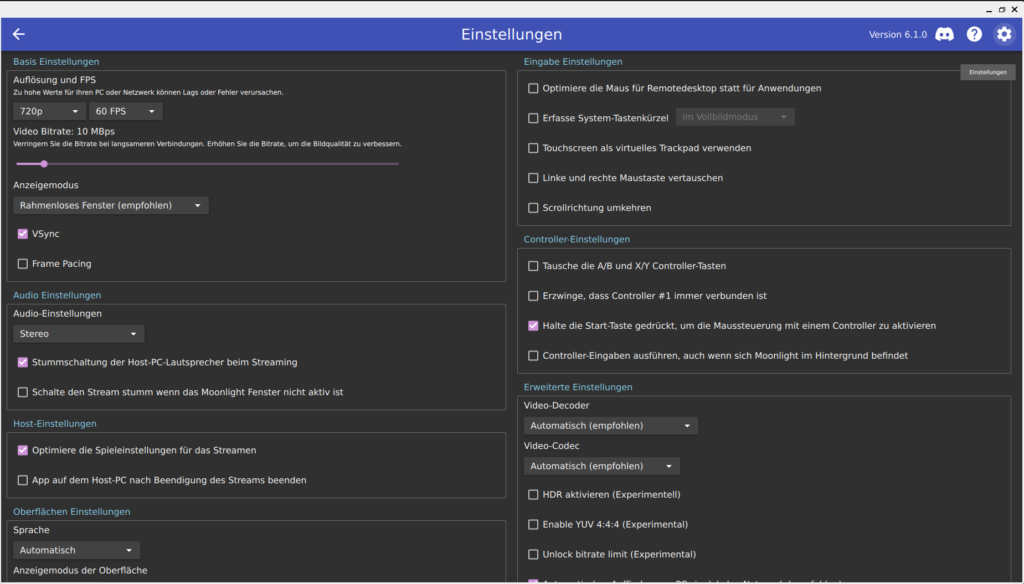This screenshot has height=584, width=1024.
Task: Enable Unlock bitrate limit checkbox
Action: 534,555
